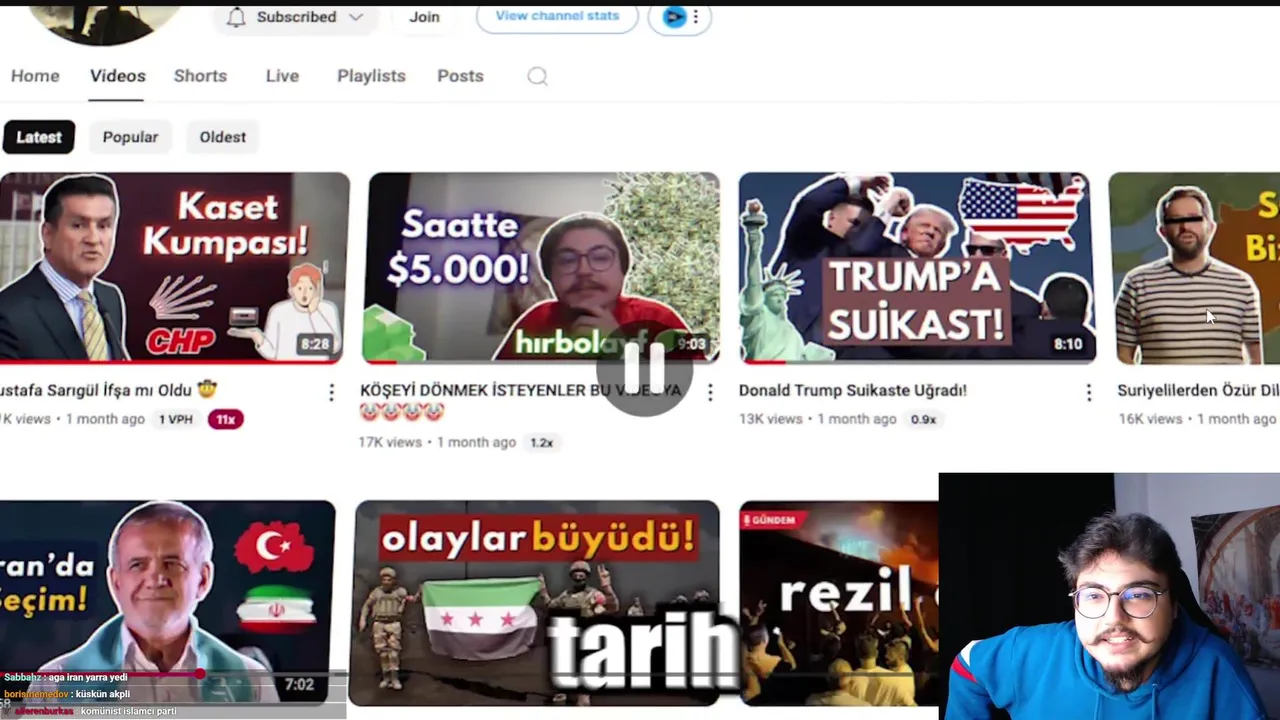This screenshot has height=720, width=1280.
Task: Select the Oldest filter chip
Action: [x=222, y=137]
